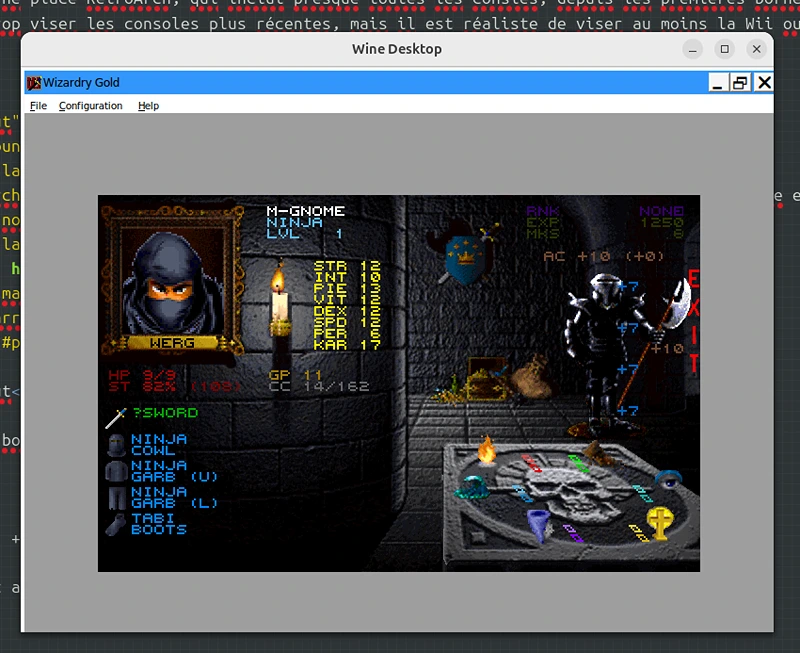The height and width of the screenshot is (653, 800).
Task: Click the ST 82% stamina text
Action: point(174,386)
